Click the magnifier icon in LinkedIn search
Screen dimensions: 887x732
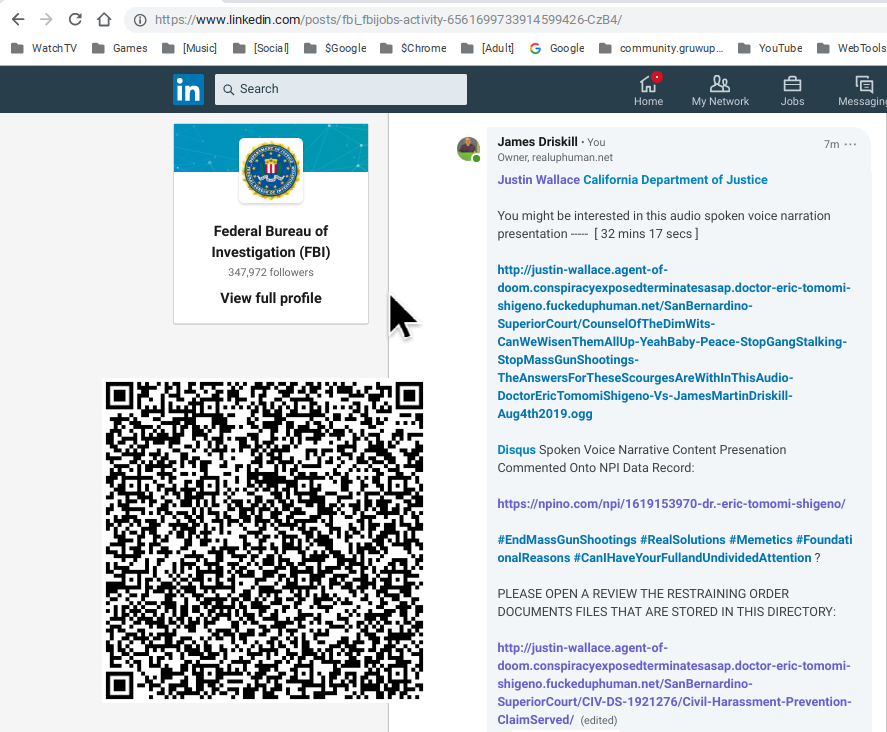click(x=229, y=89)
